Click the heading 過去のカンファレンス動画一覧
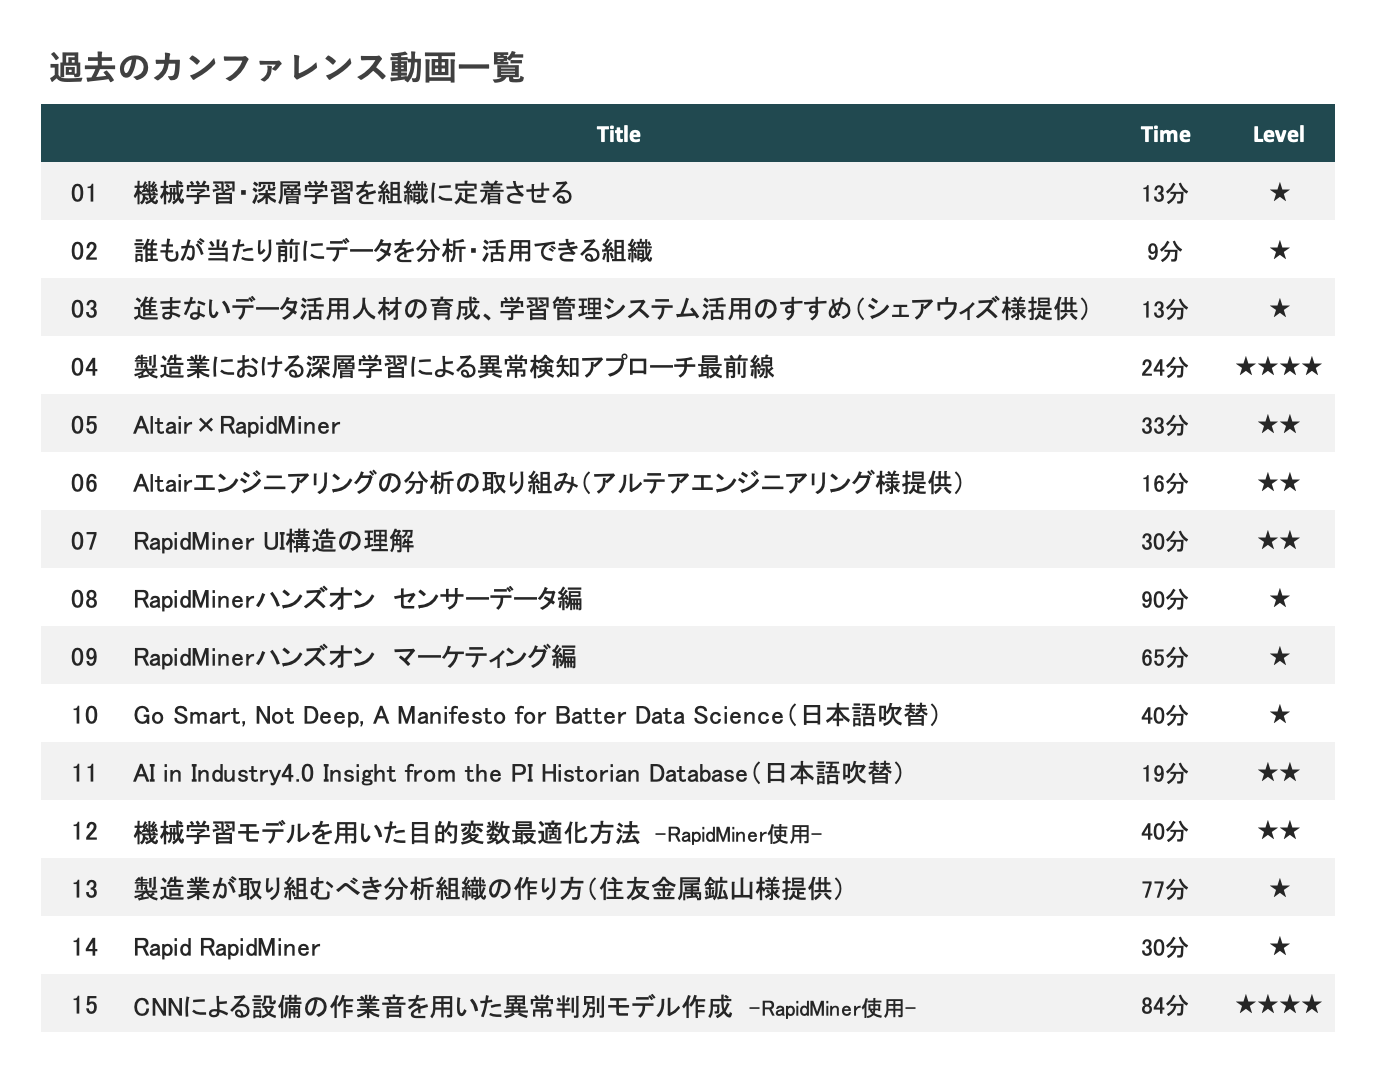This screenshot has height=1084, width=1378. coord(286,68)
